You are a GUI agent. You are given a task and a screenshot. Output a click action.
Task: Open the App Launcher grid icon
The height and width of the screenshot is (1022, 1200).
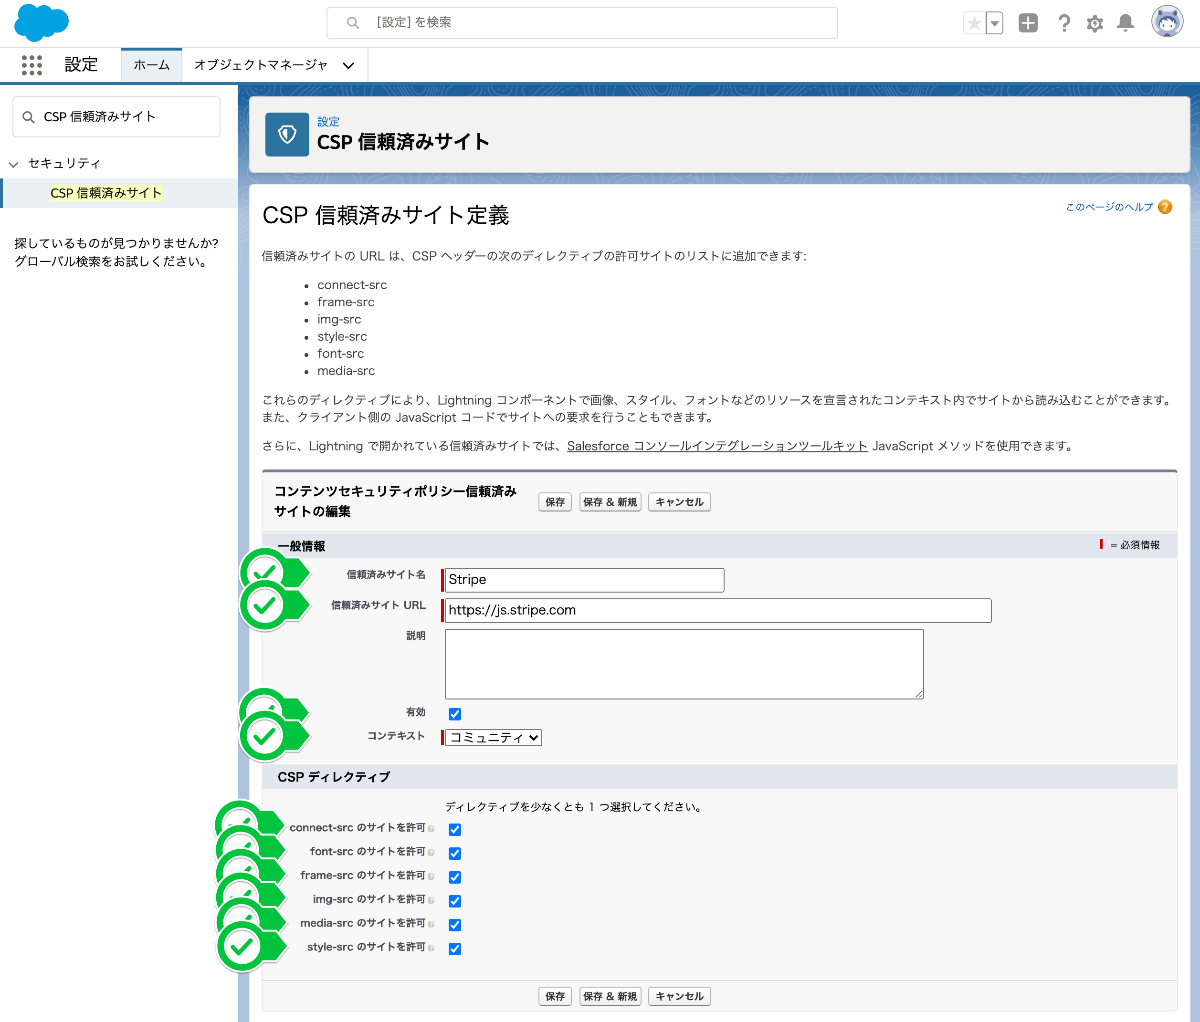32,65
